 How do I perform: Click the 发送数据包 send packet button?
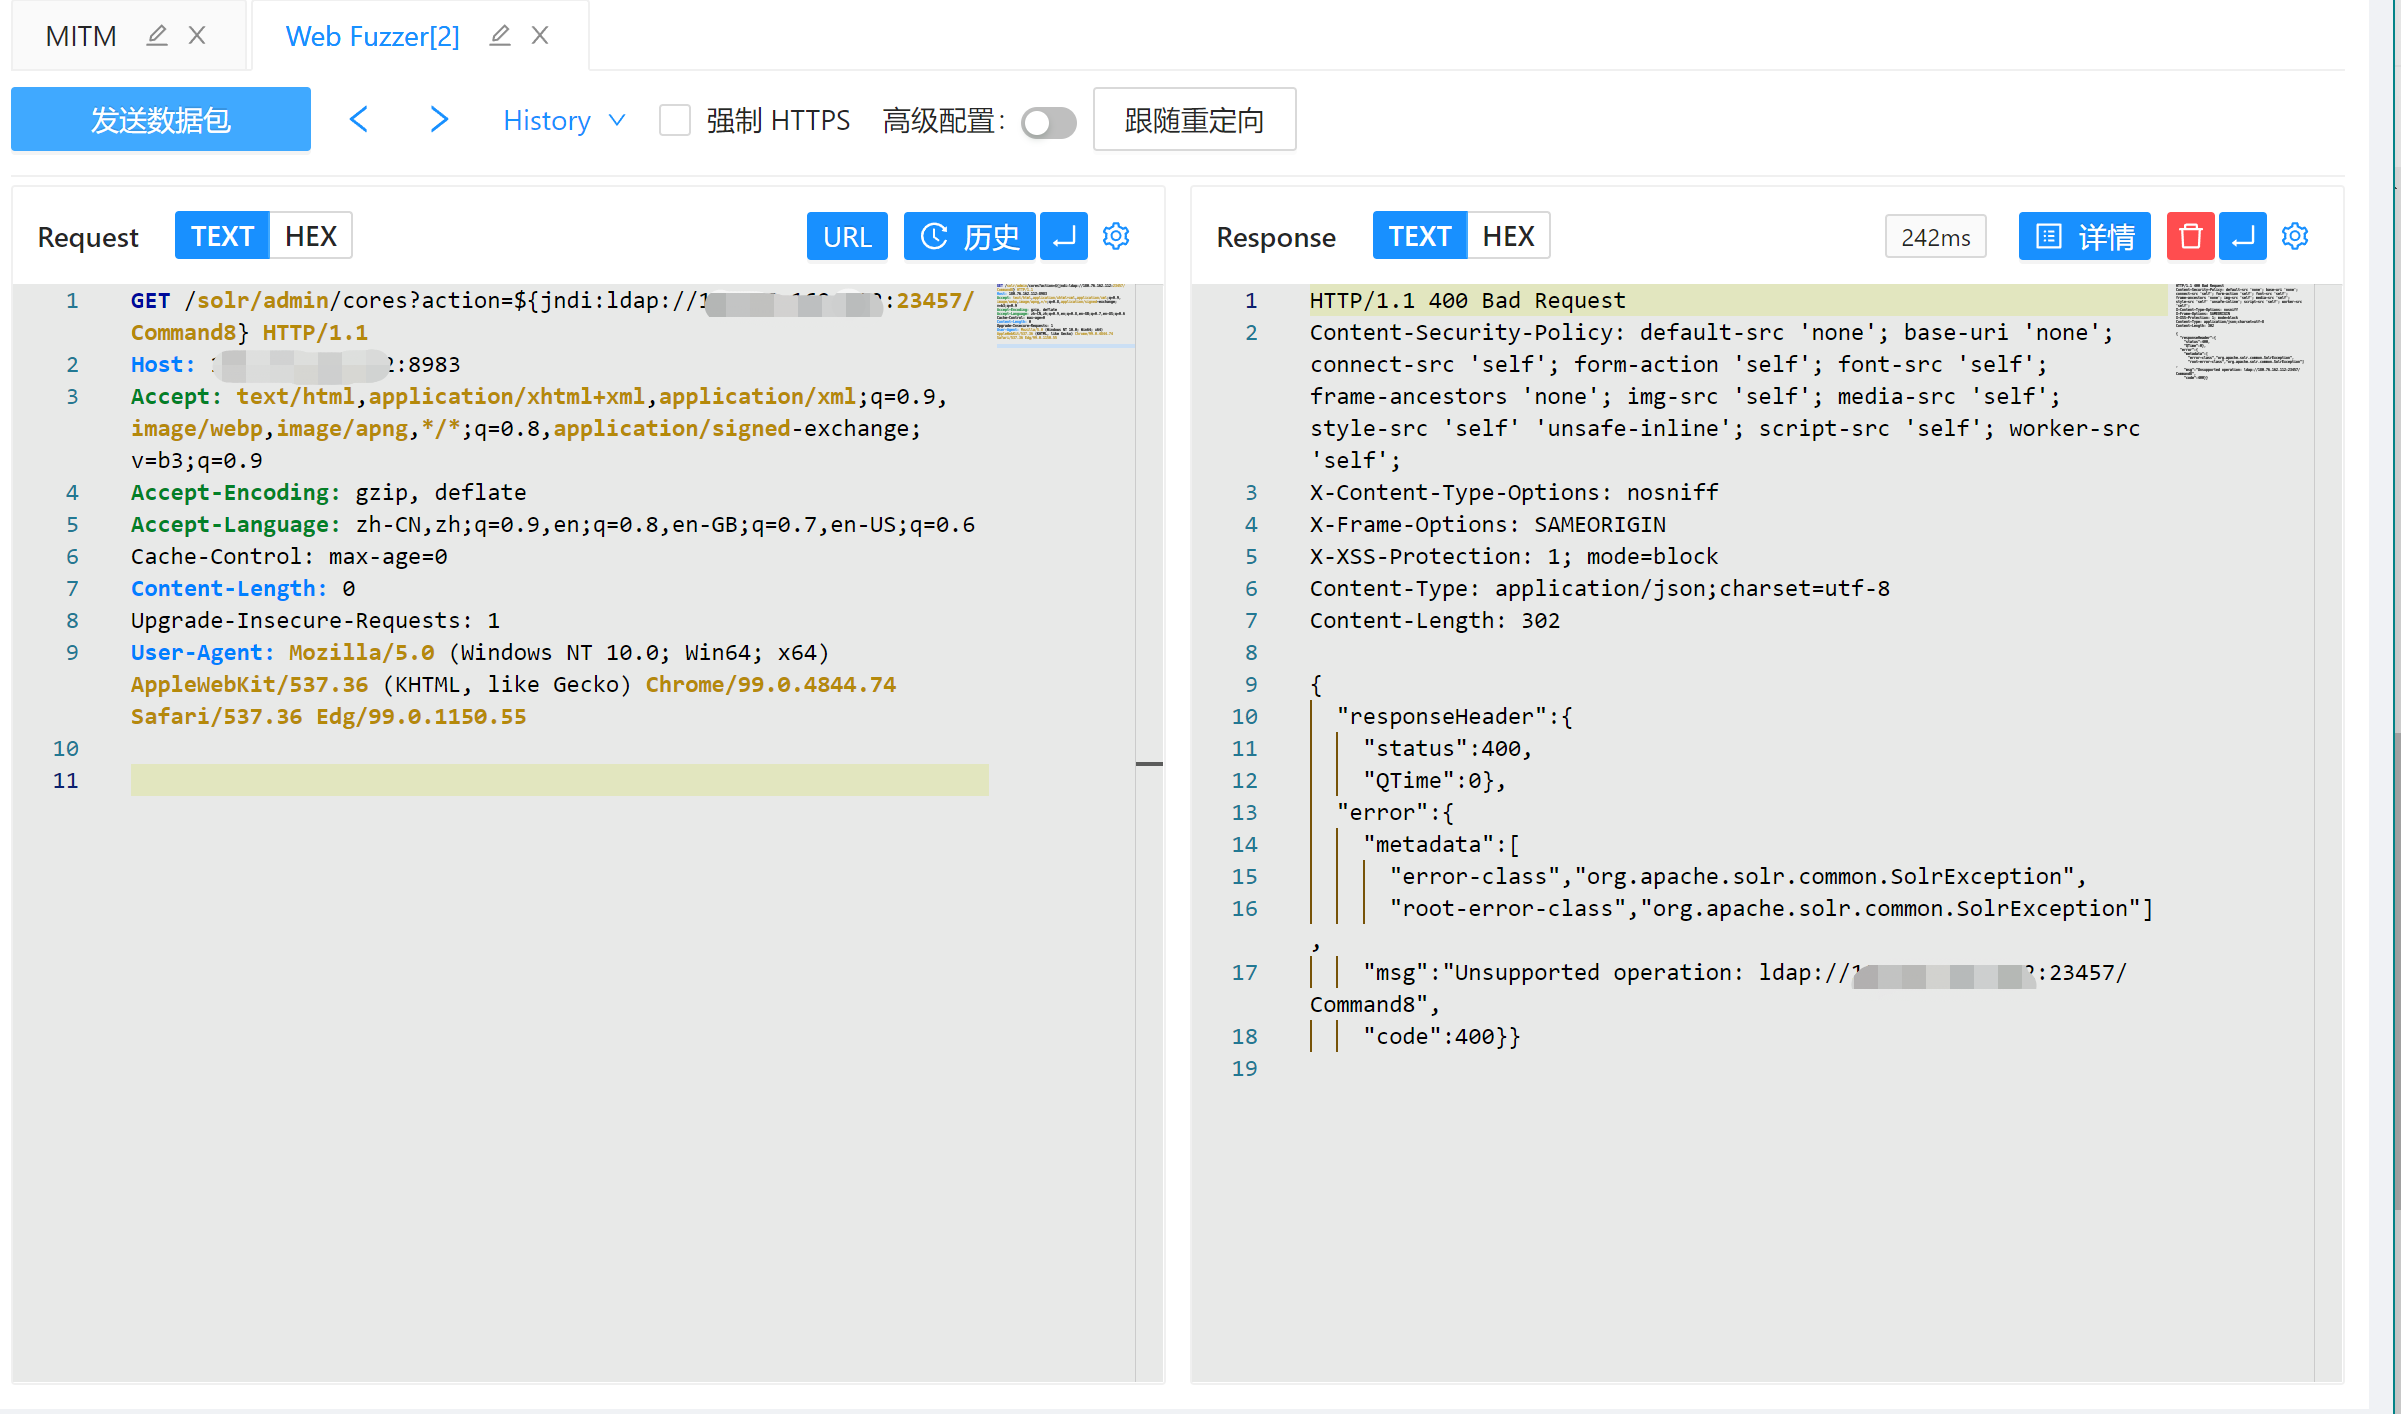pos(161,120)
